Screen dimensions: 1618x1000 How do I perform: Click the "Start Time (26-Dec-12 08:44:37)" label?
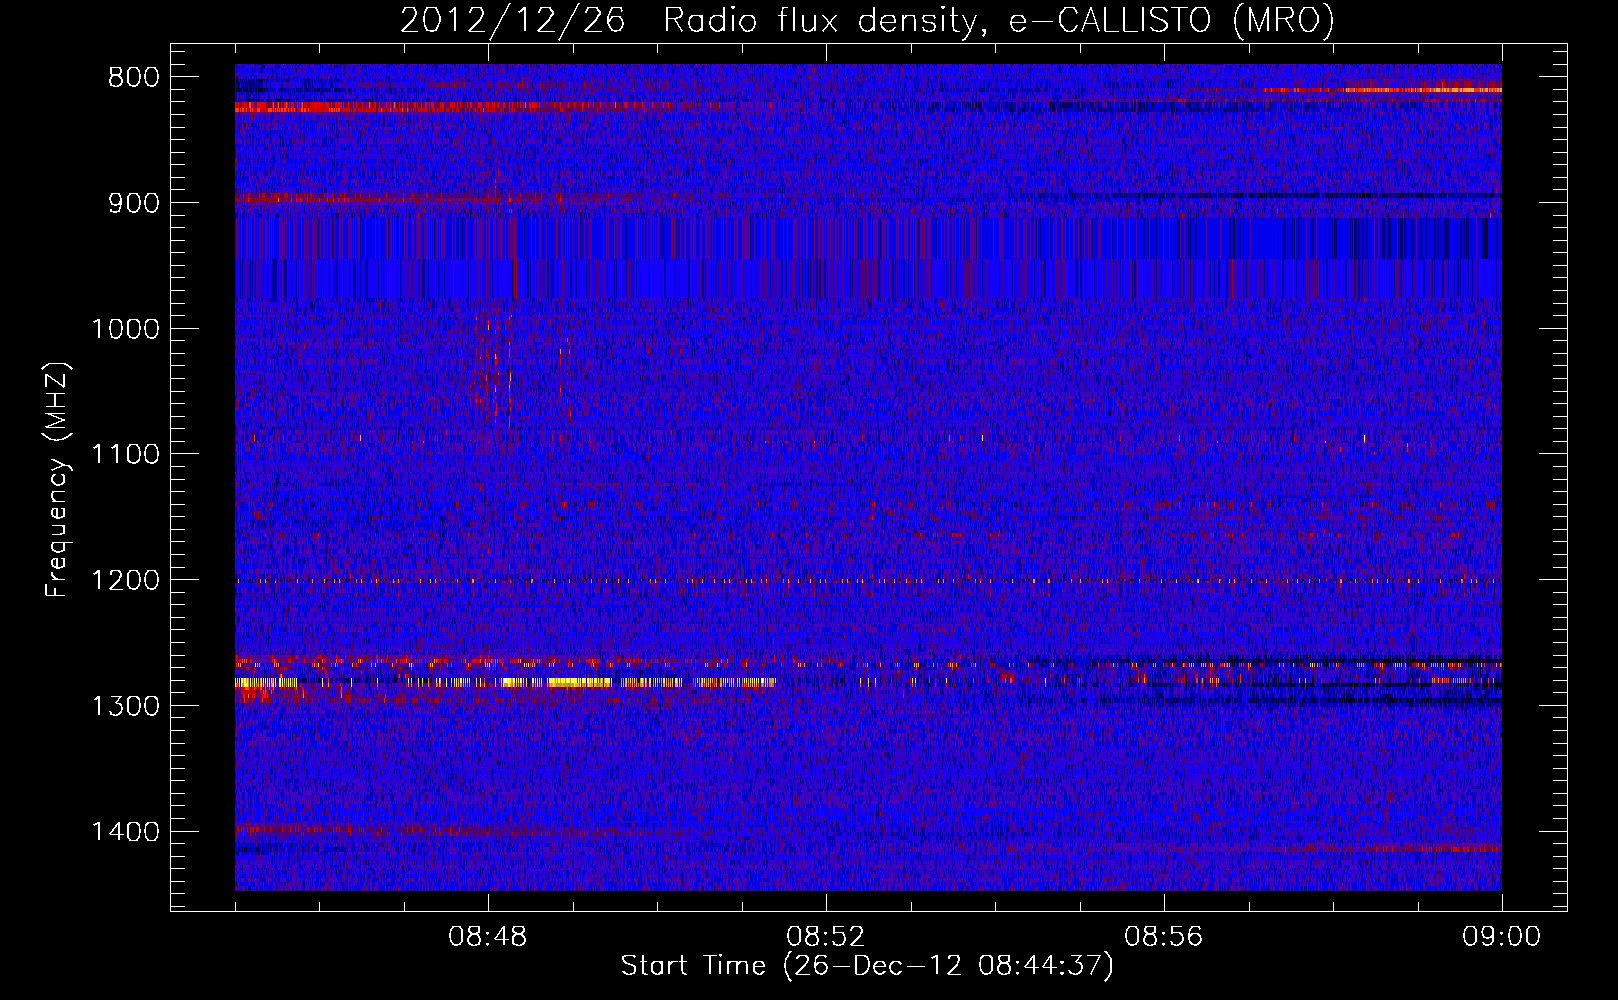[867, 966]
